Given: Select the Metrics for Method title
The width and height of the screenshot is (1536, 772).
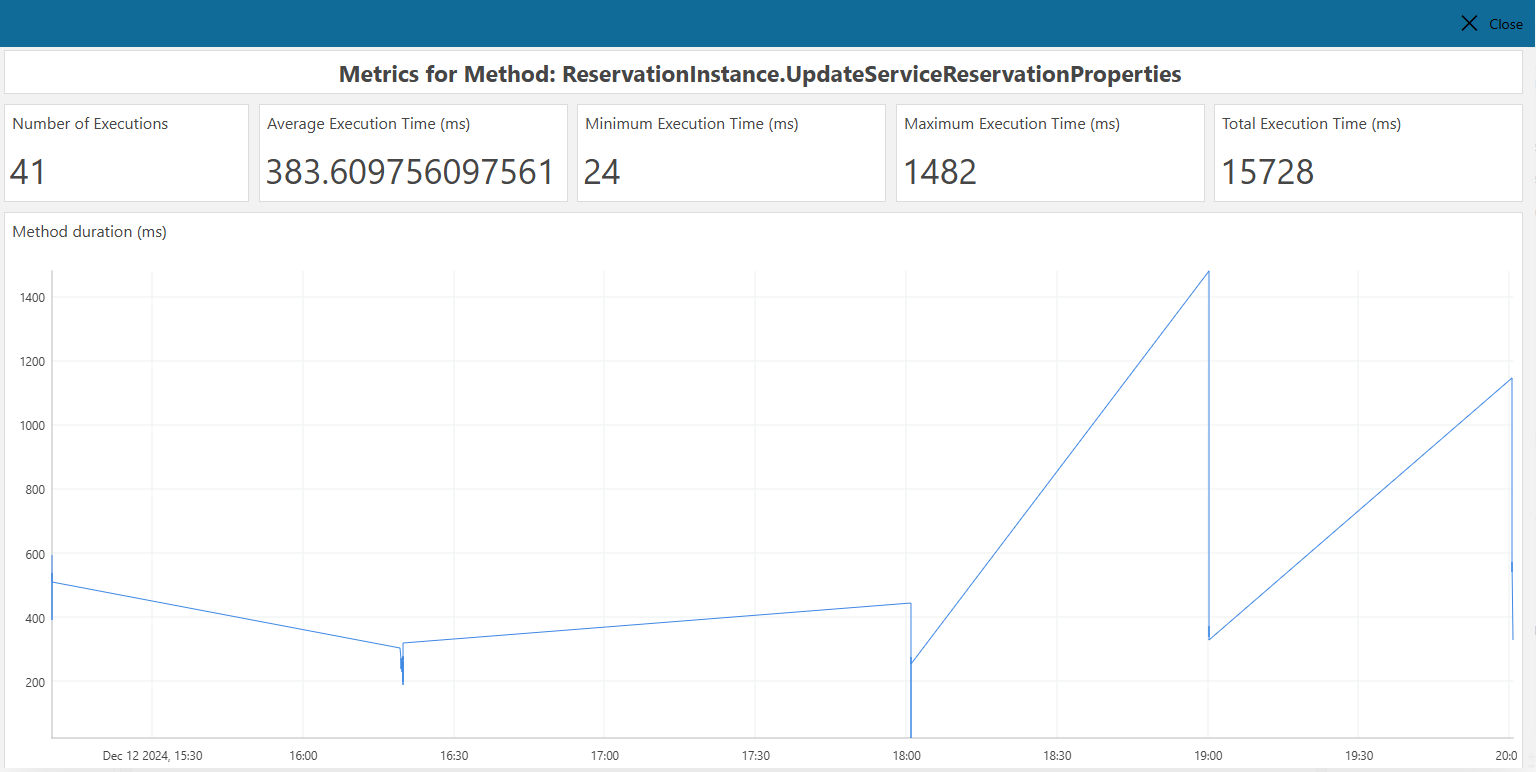Looking at the screenshot, I should point(760,74).
